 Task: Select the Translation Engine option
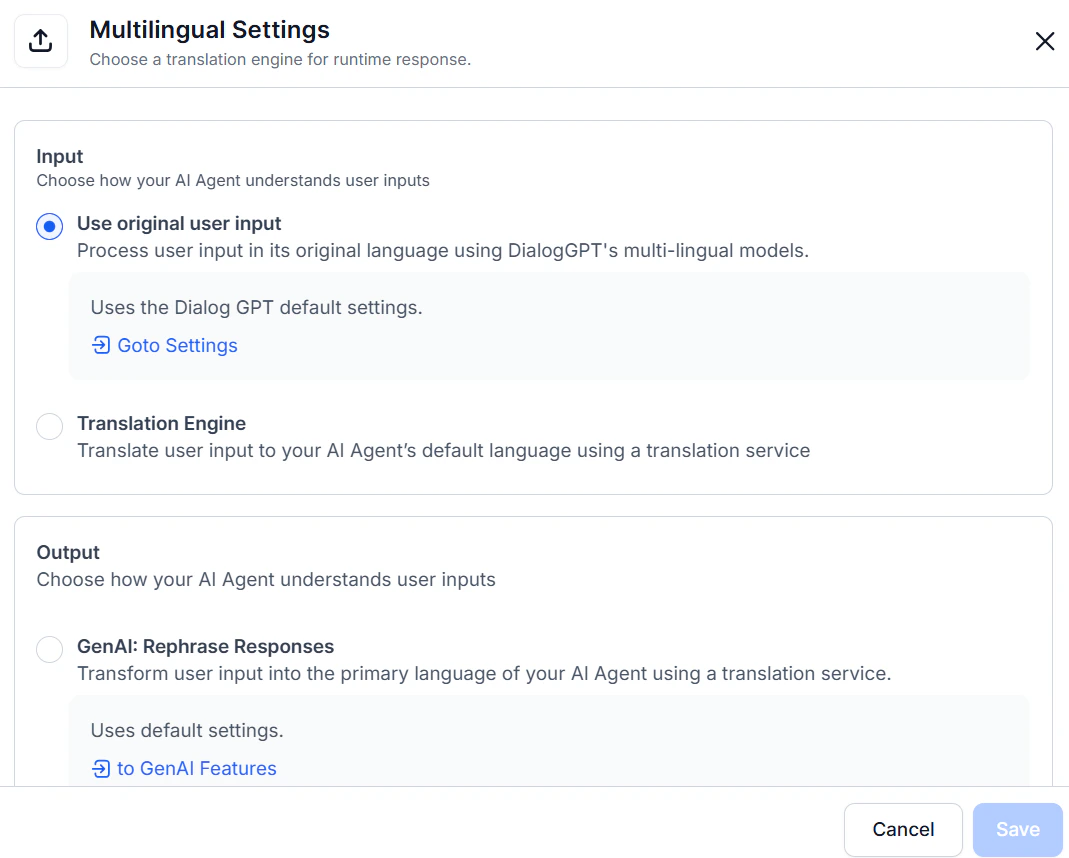pos(49,426)
